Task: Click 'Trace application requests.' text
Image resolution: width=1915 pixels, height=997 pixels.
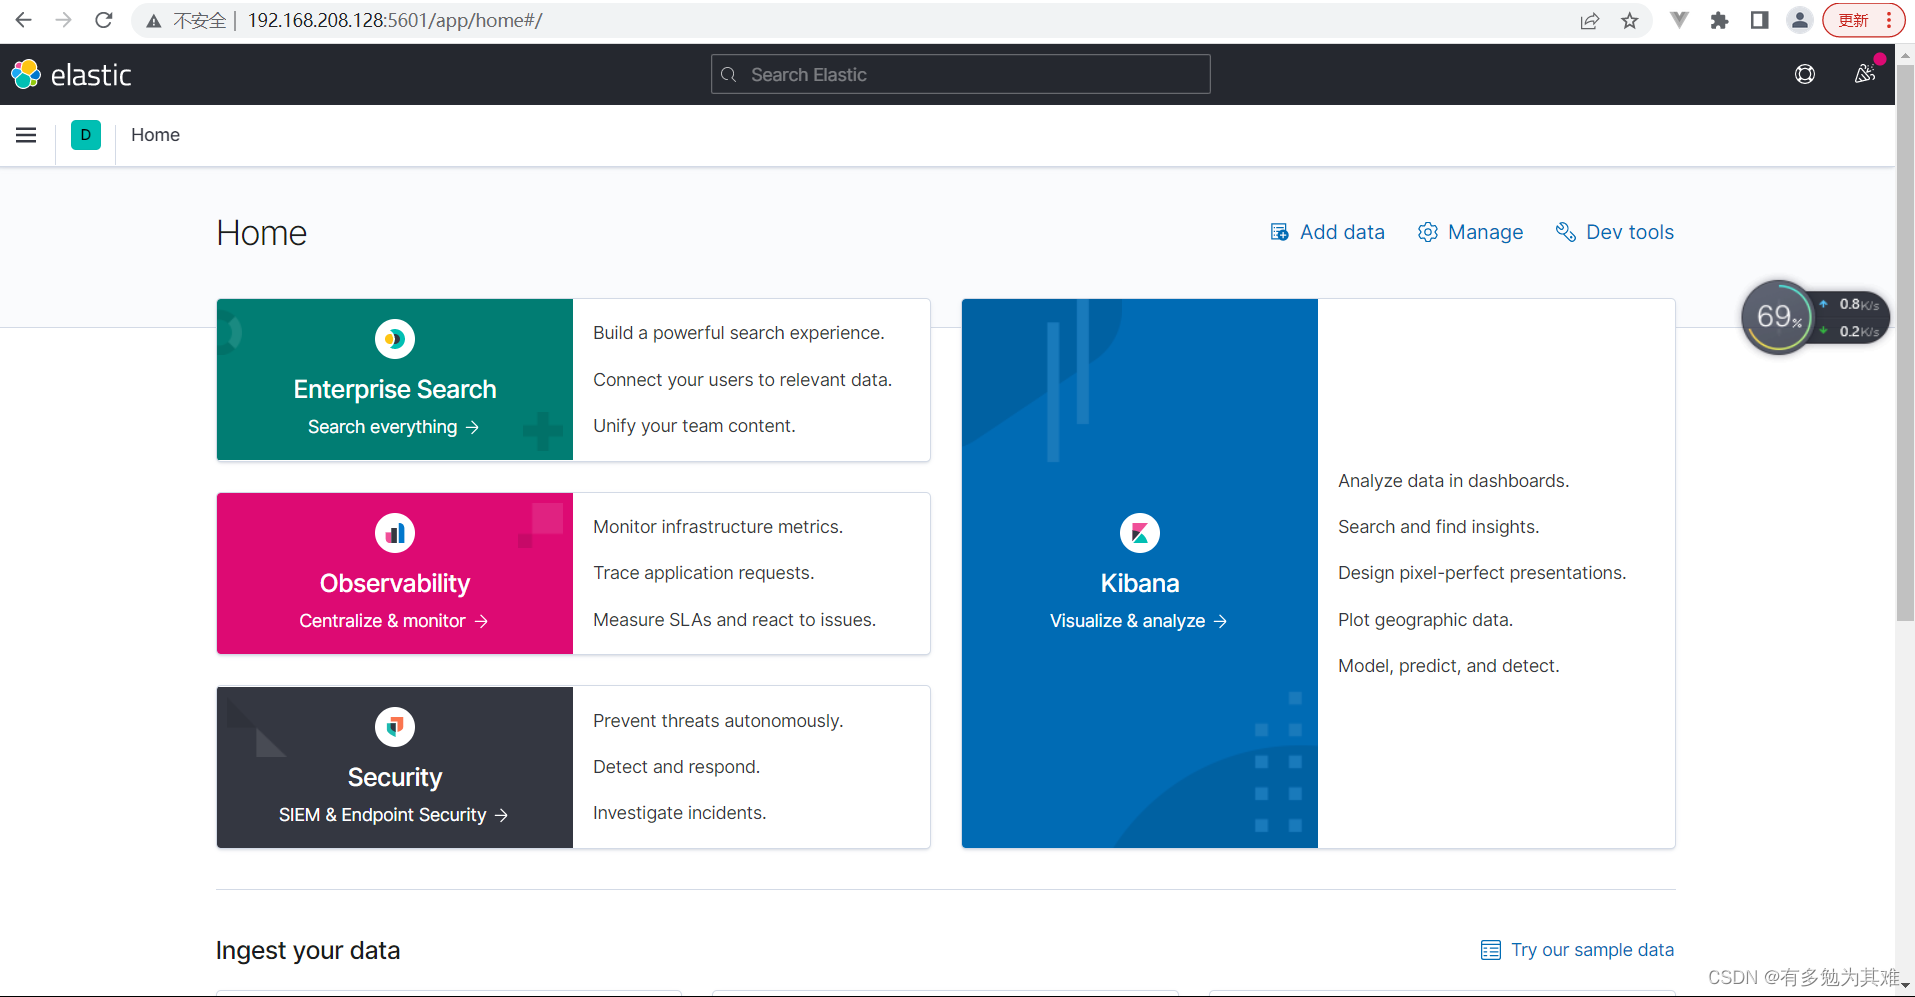Action: 703,573
